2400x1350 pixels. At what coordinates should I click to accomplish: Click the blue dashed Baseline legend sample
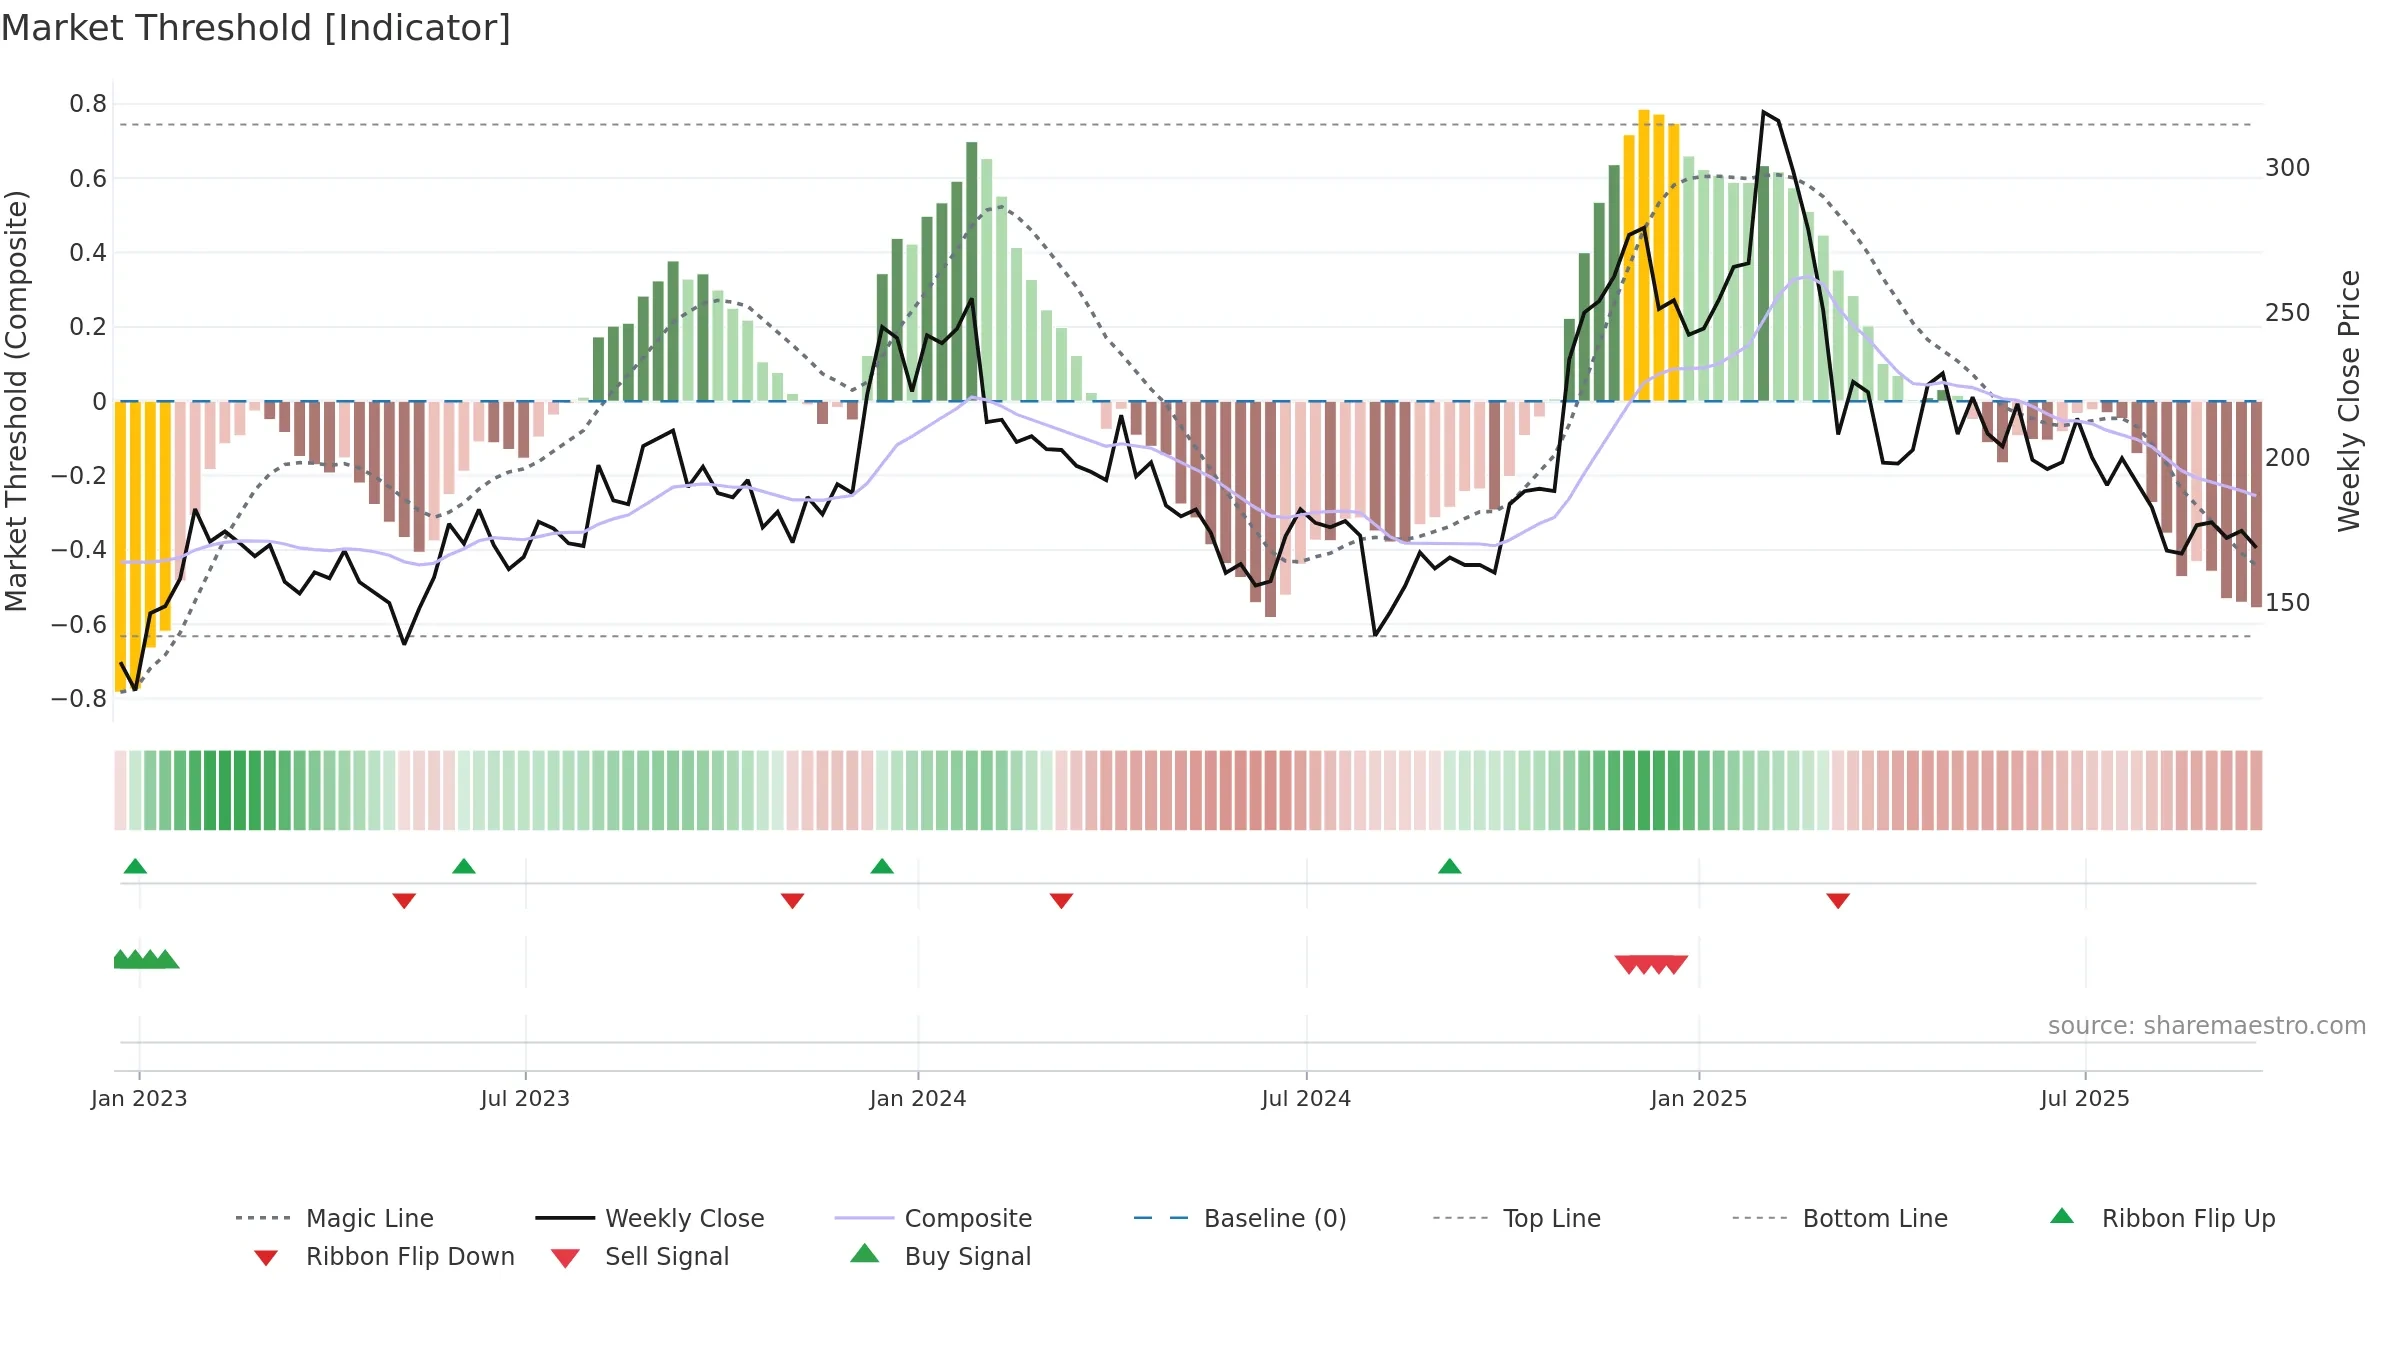[x=1161, y=1218]
